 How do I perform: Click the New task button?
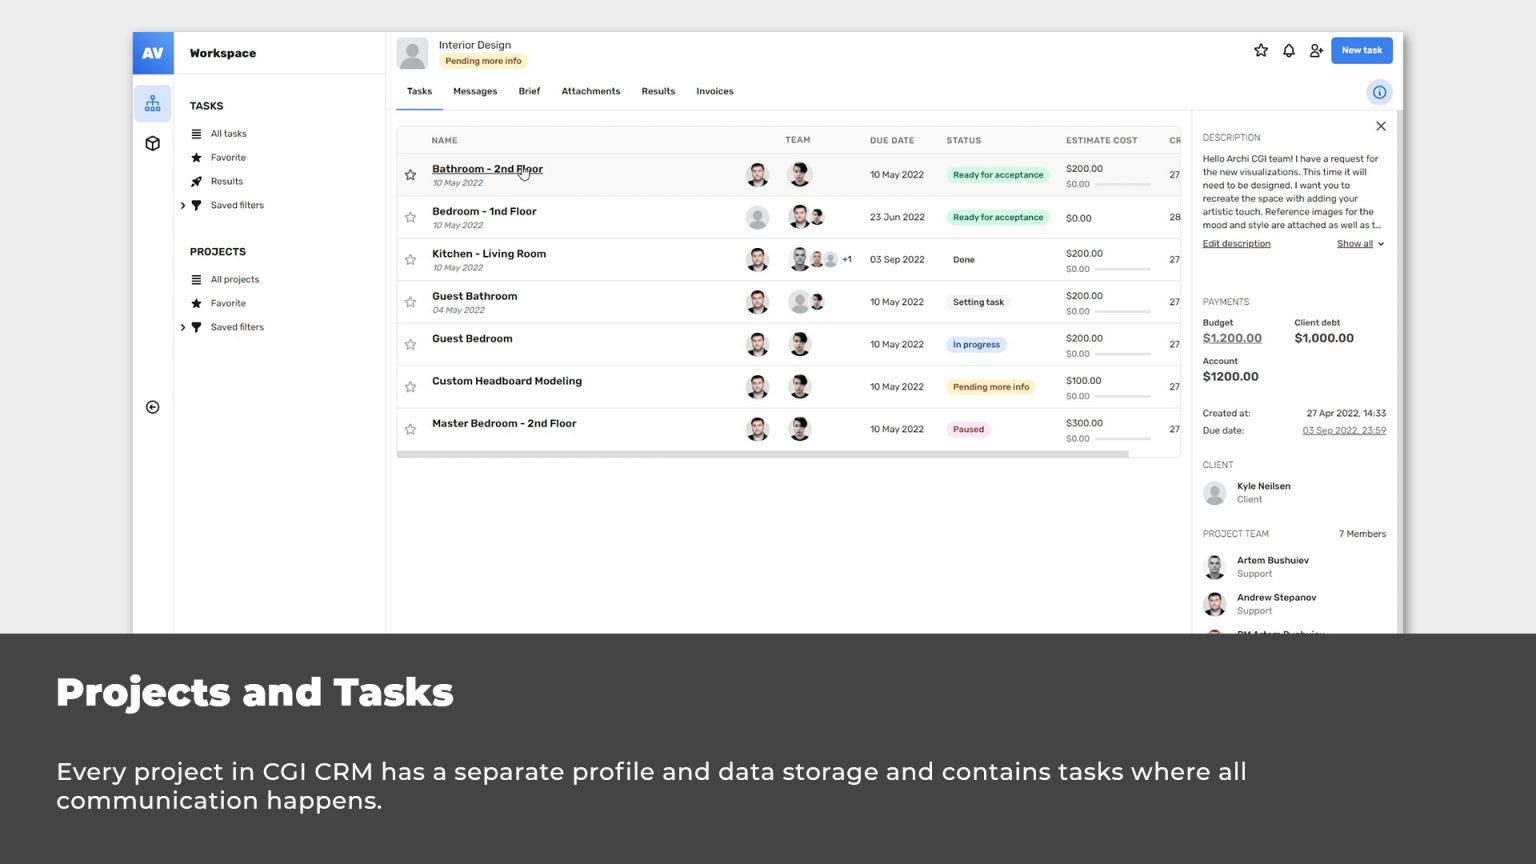pyautogui.click(x=1362, y=50)
